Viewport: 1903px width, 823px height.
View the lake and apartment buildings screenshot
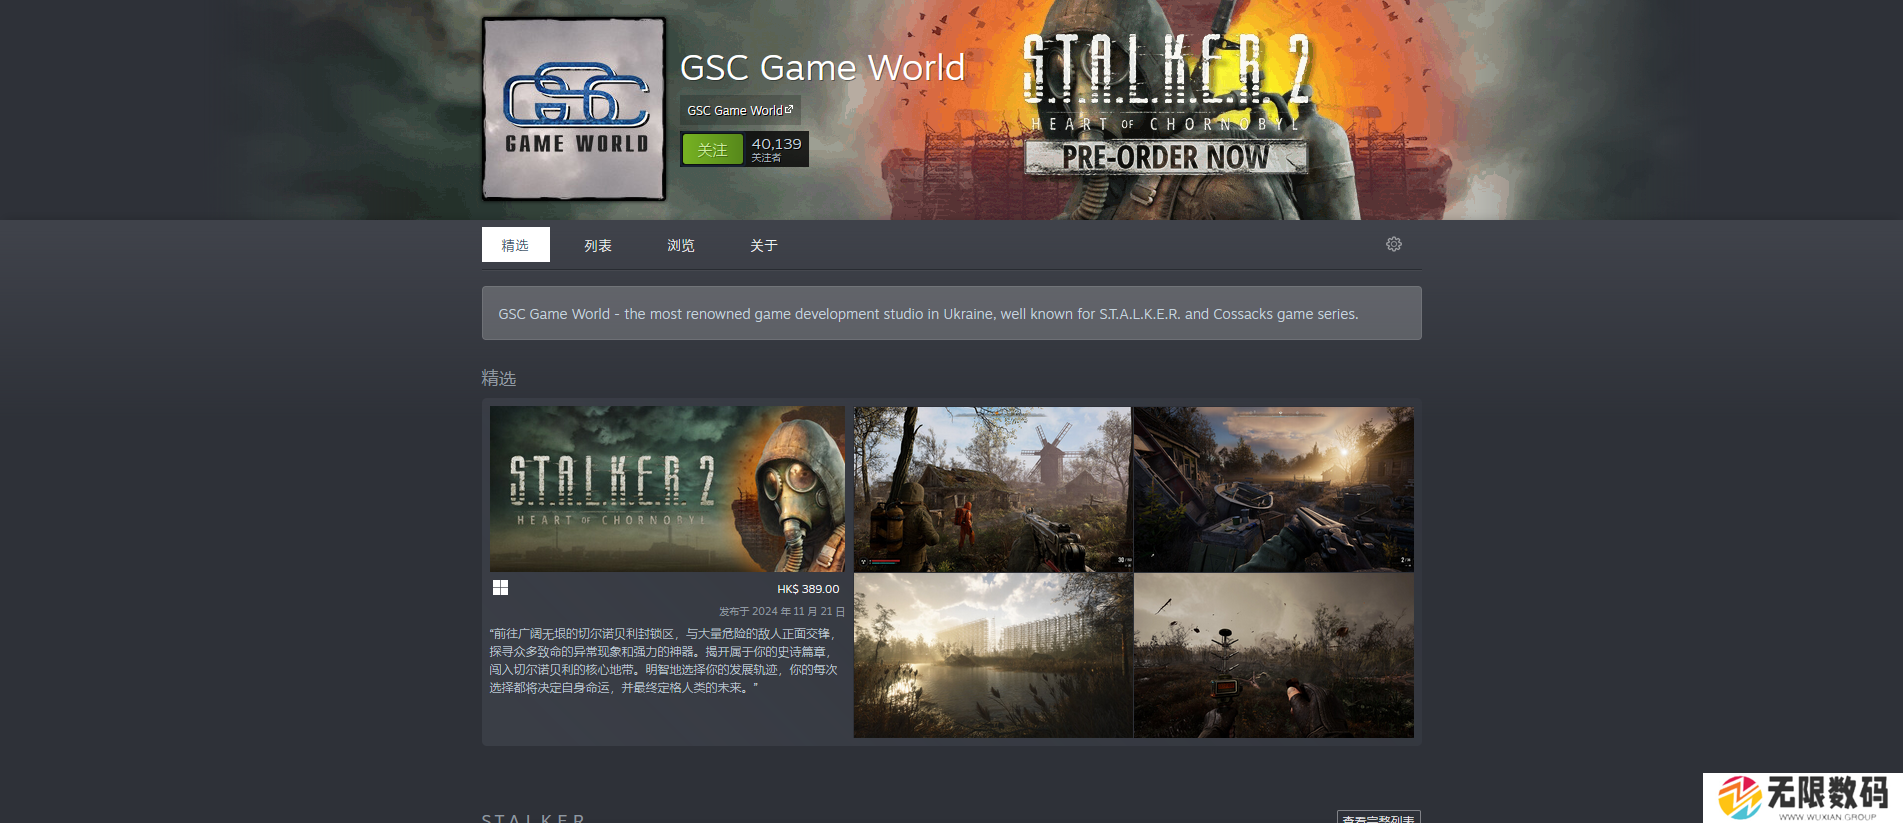tap(992, 655)
